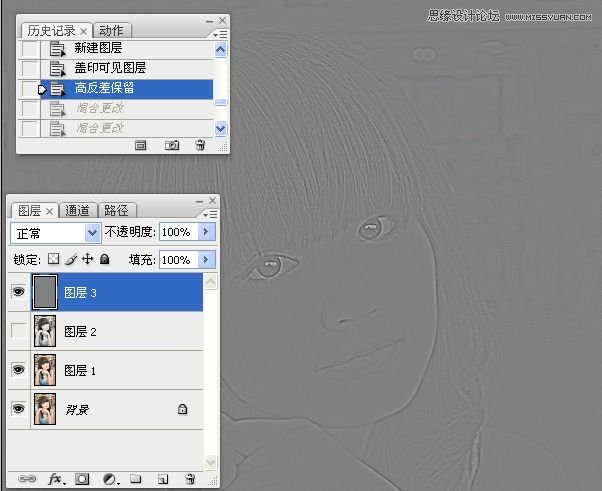Expand the 不透明度 opacity slider arrow

point(205,232)
